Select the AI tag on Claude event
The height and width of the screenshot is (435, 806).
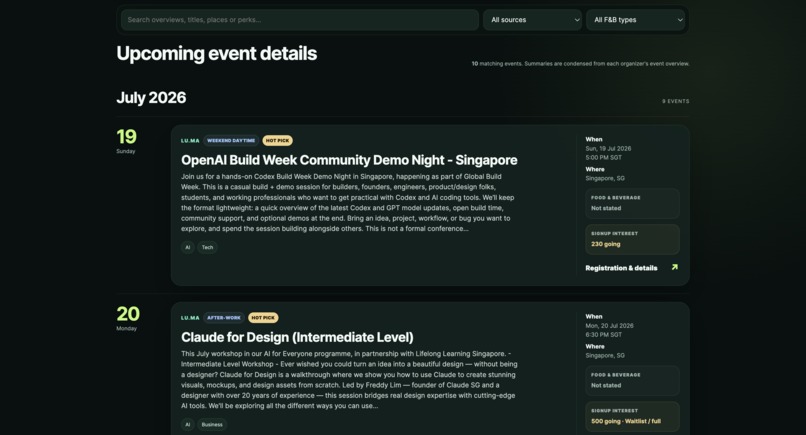click(x=188, y=425)
